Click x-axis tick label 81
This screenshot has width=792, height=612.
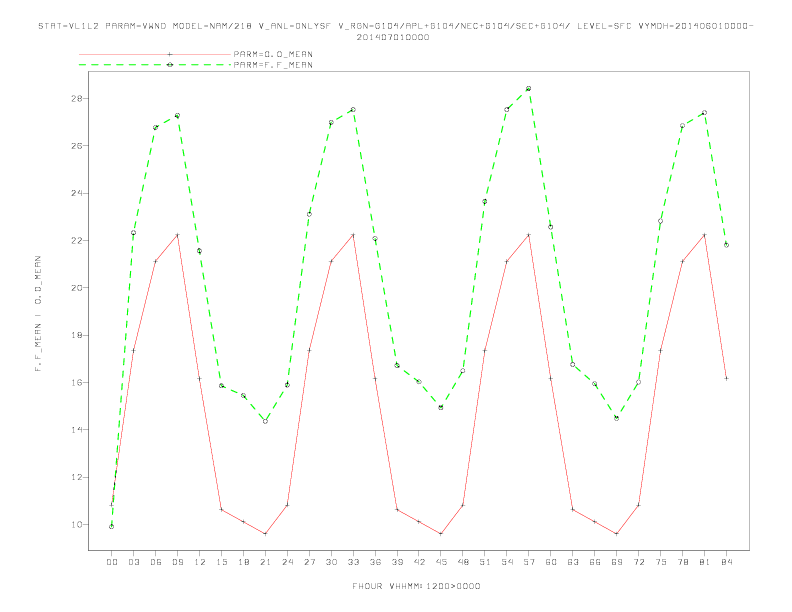(x=705, y=562)
